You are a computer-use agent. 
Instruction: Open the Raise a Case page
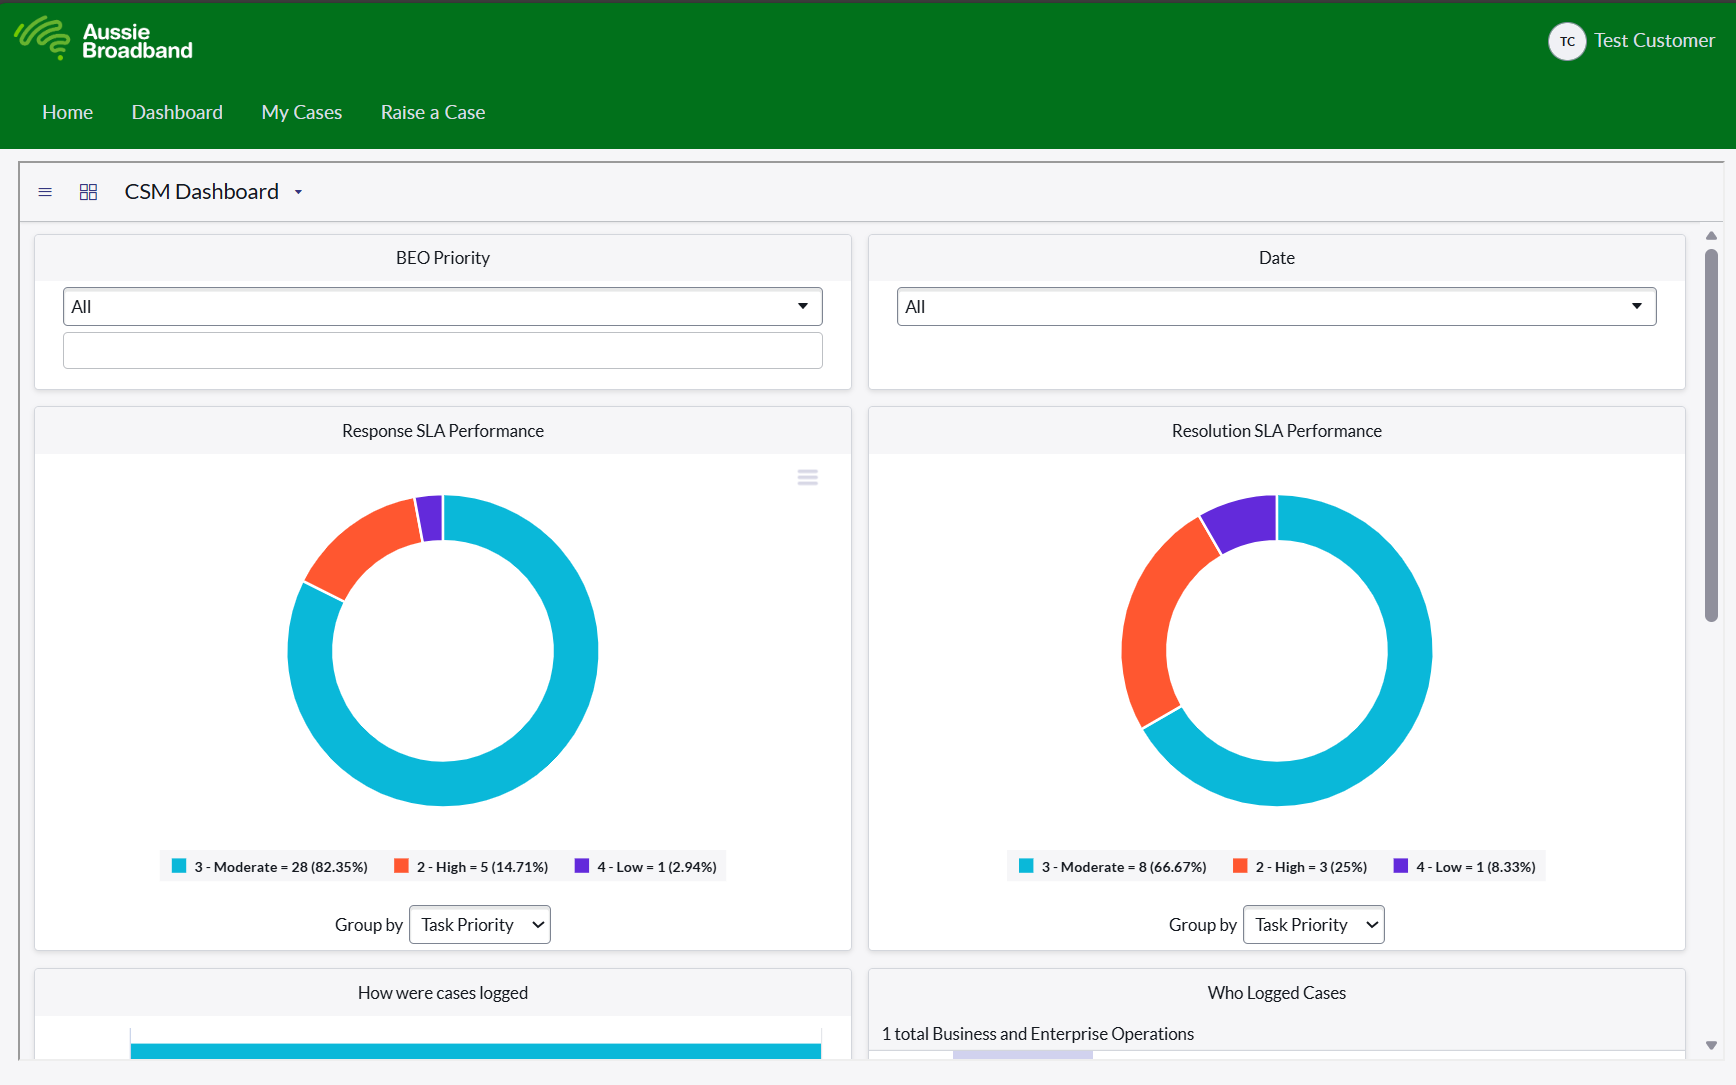point(432,112)
